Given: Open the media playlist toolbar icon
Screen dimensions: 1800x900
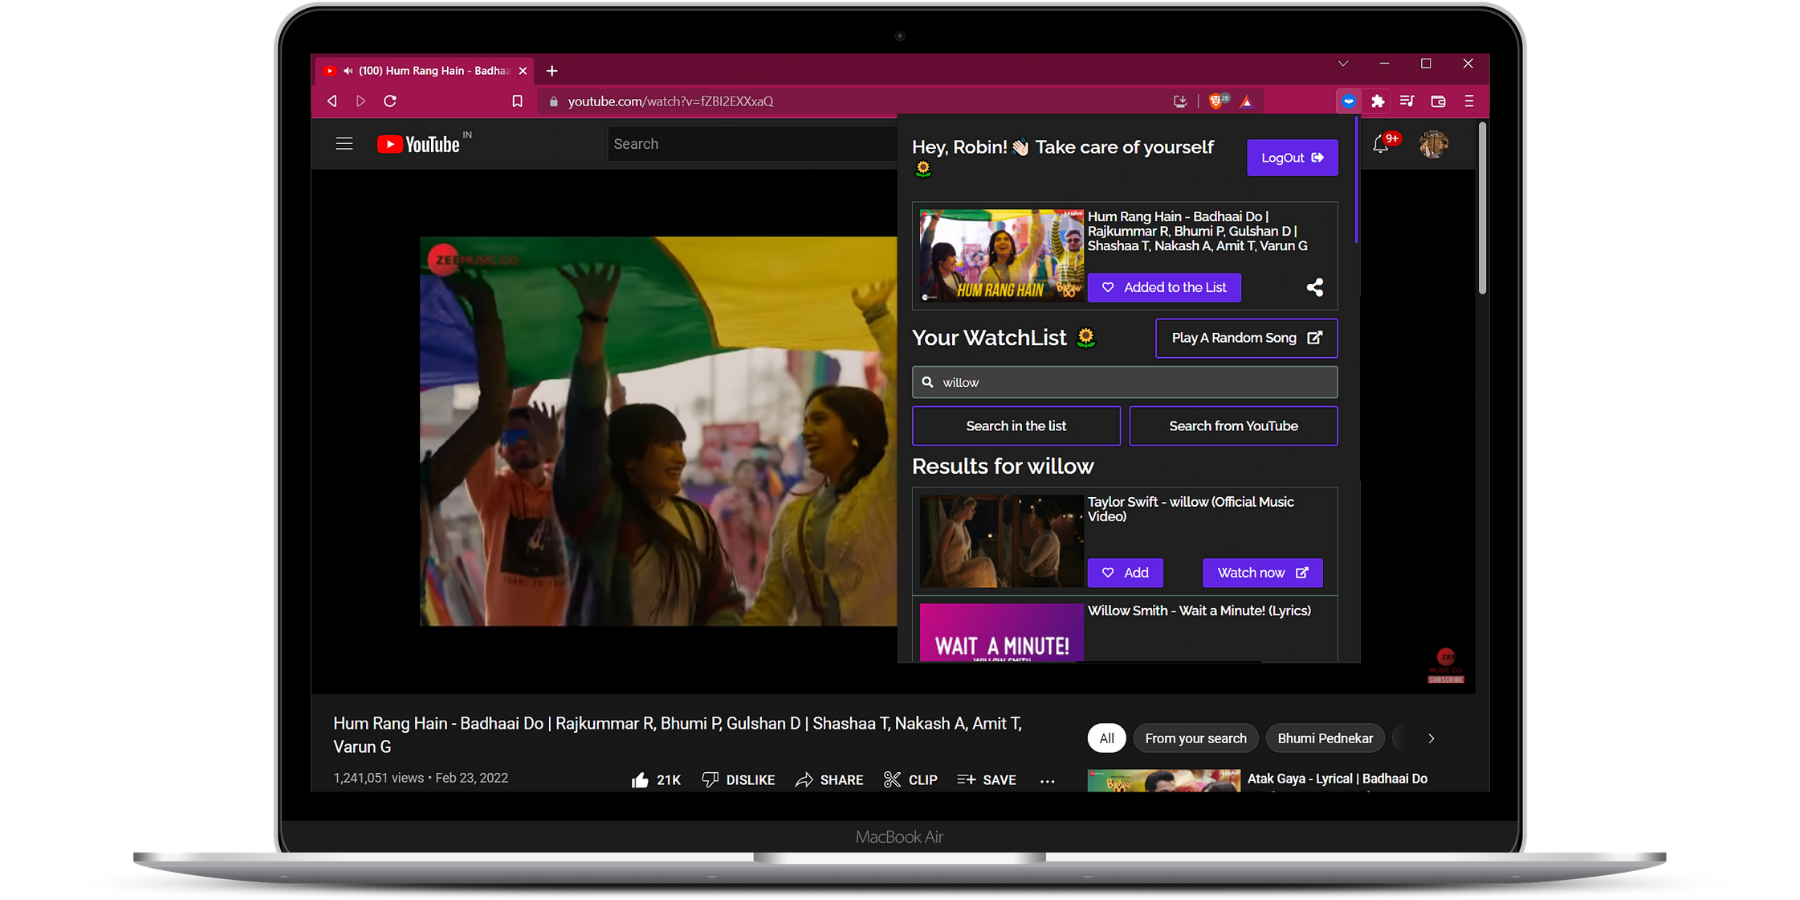Looking at the screenshot, I should pos(1407,101).
